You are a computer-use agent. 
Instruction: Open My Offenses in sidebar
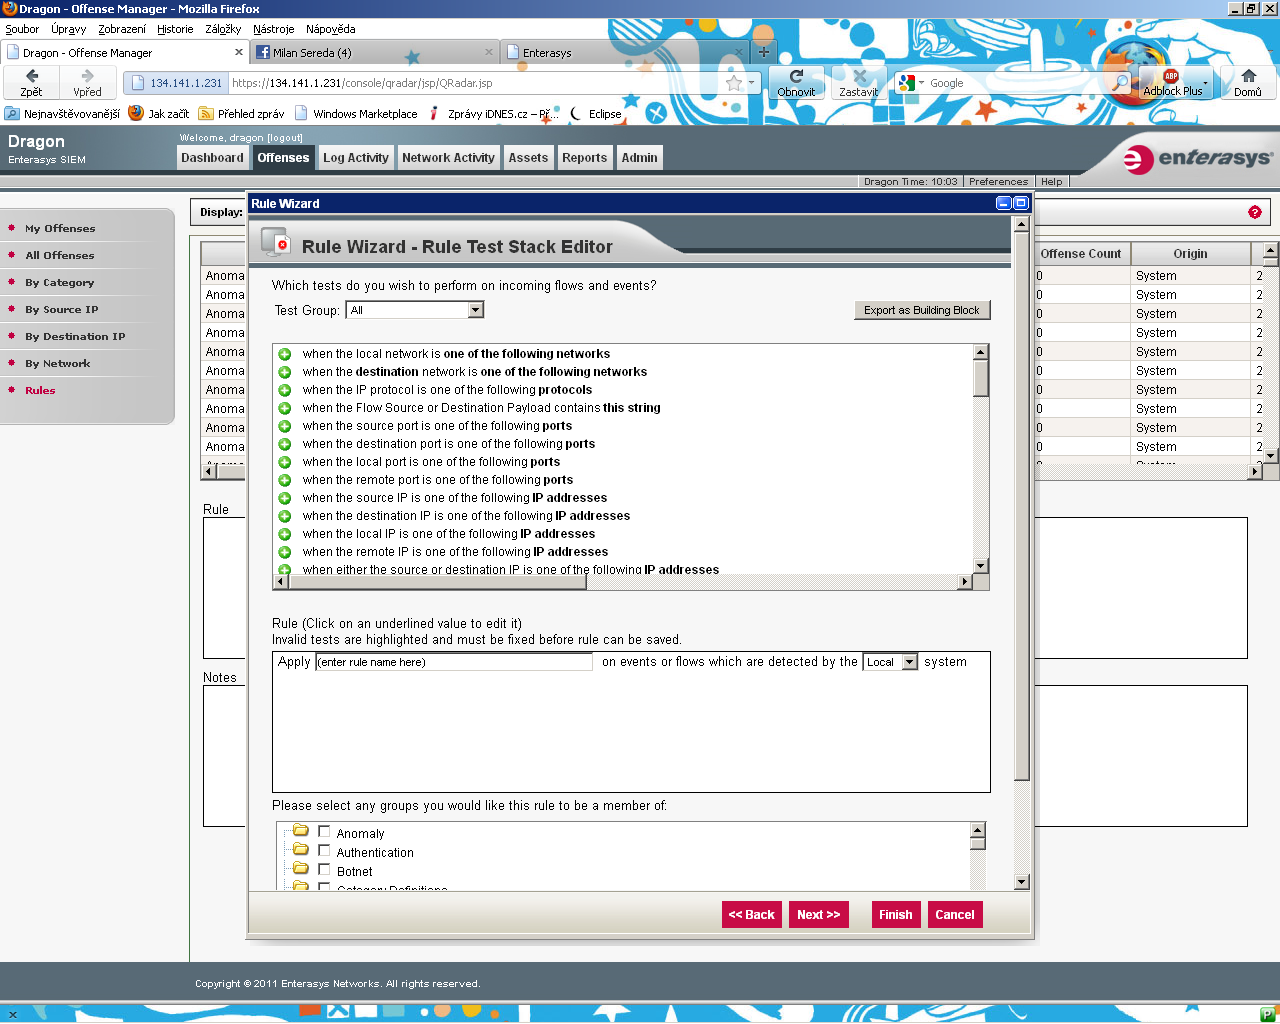tap(60, 229)
